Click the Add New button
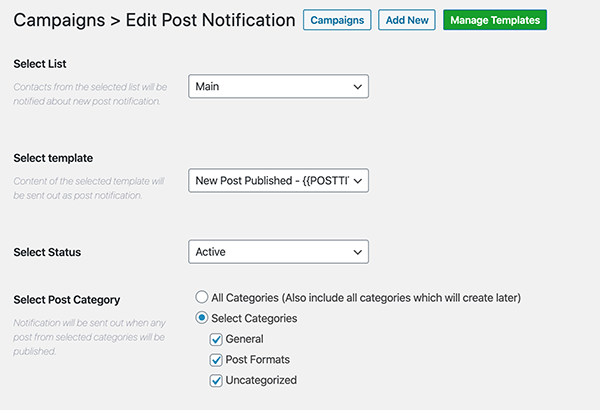Viewport: 600px width, 410px height. [x=407, y=20]
